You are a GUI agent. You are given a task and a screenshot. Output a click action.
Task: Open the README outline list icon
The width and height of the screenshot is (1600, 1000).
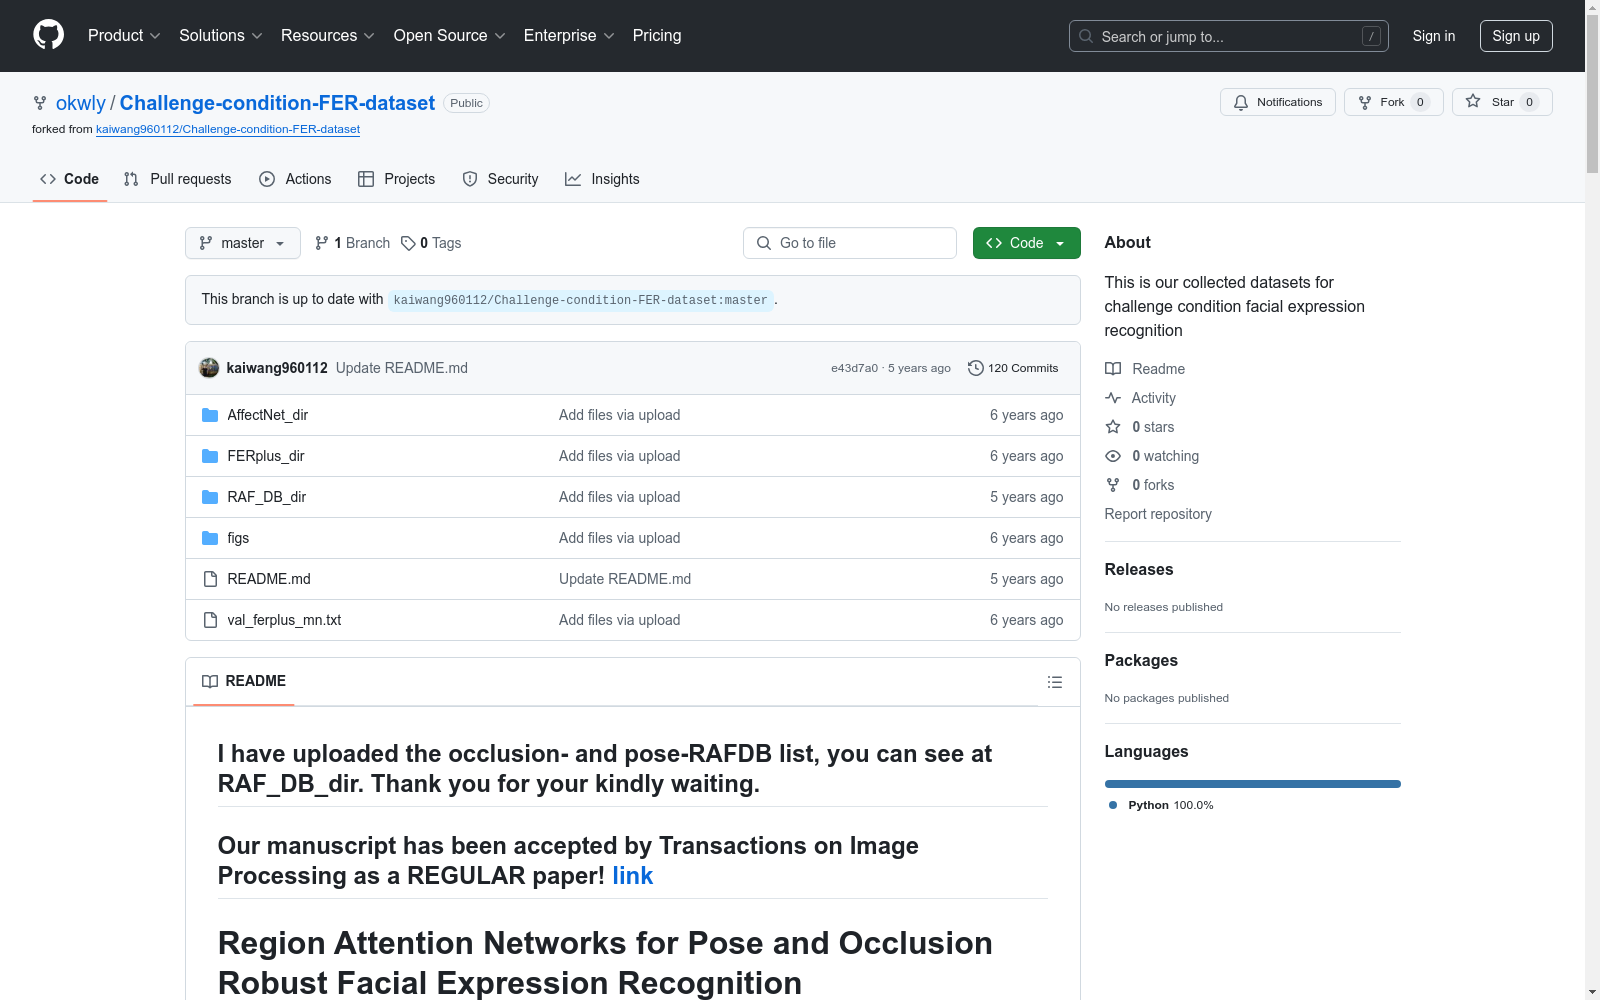1054,682
